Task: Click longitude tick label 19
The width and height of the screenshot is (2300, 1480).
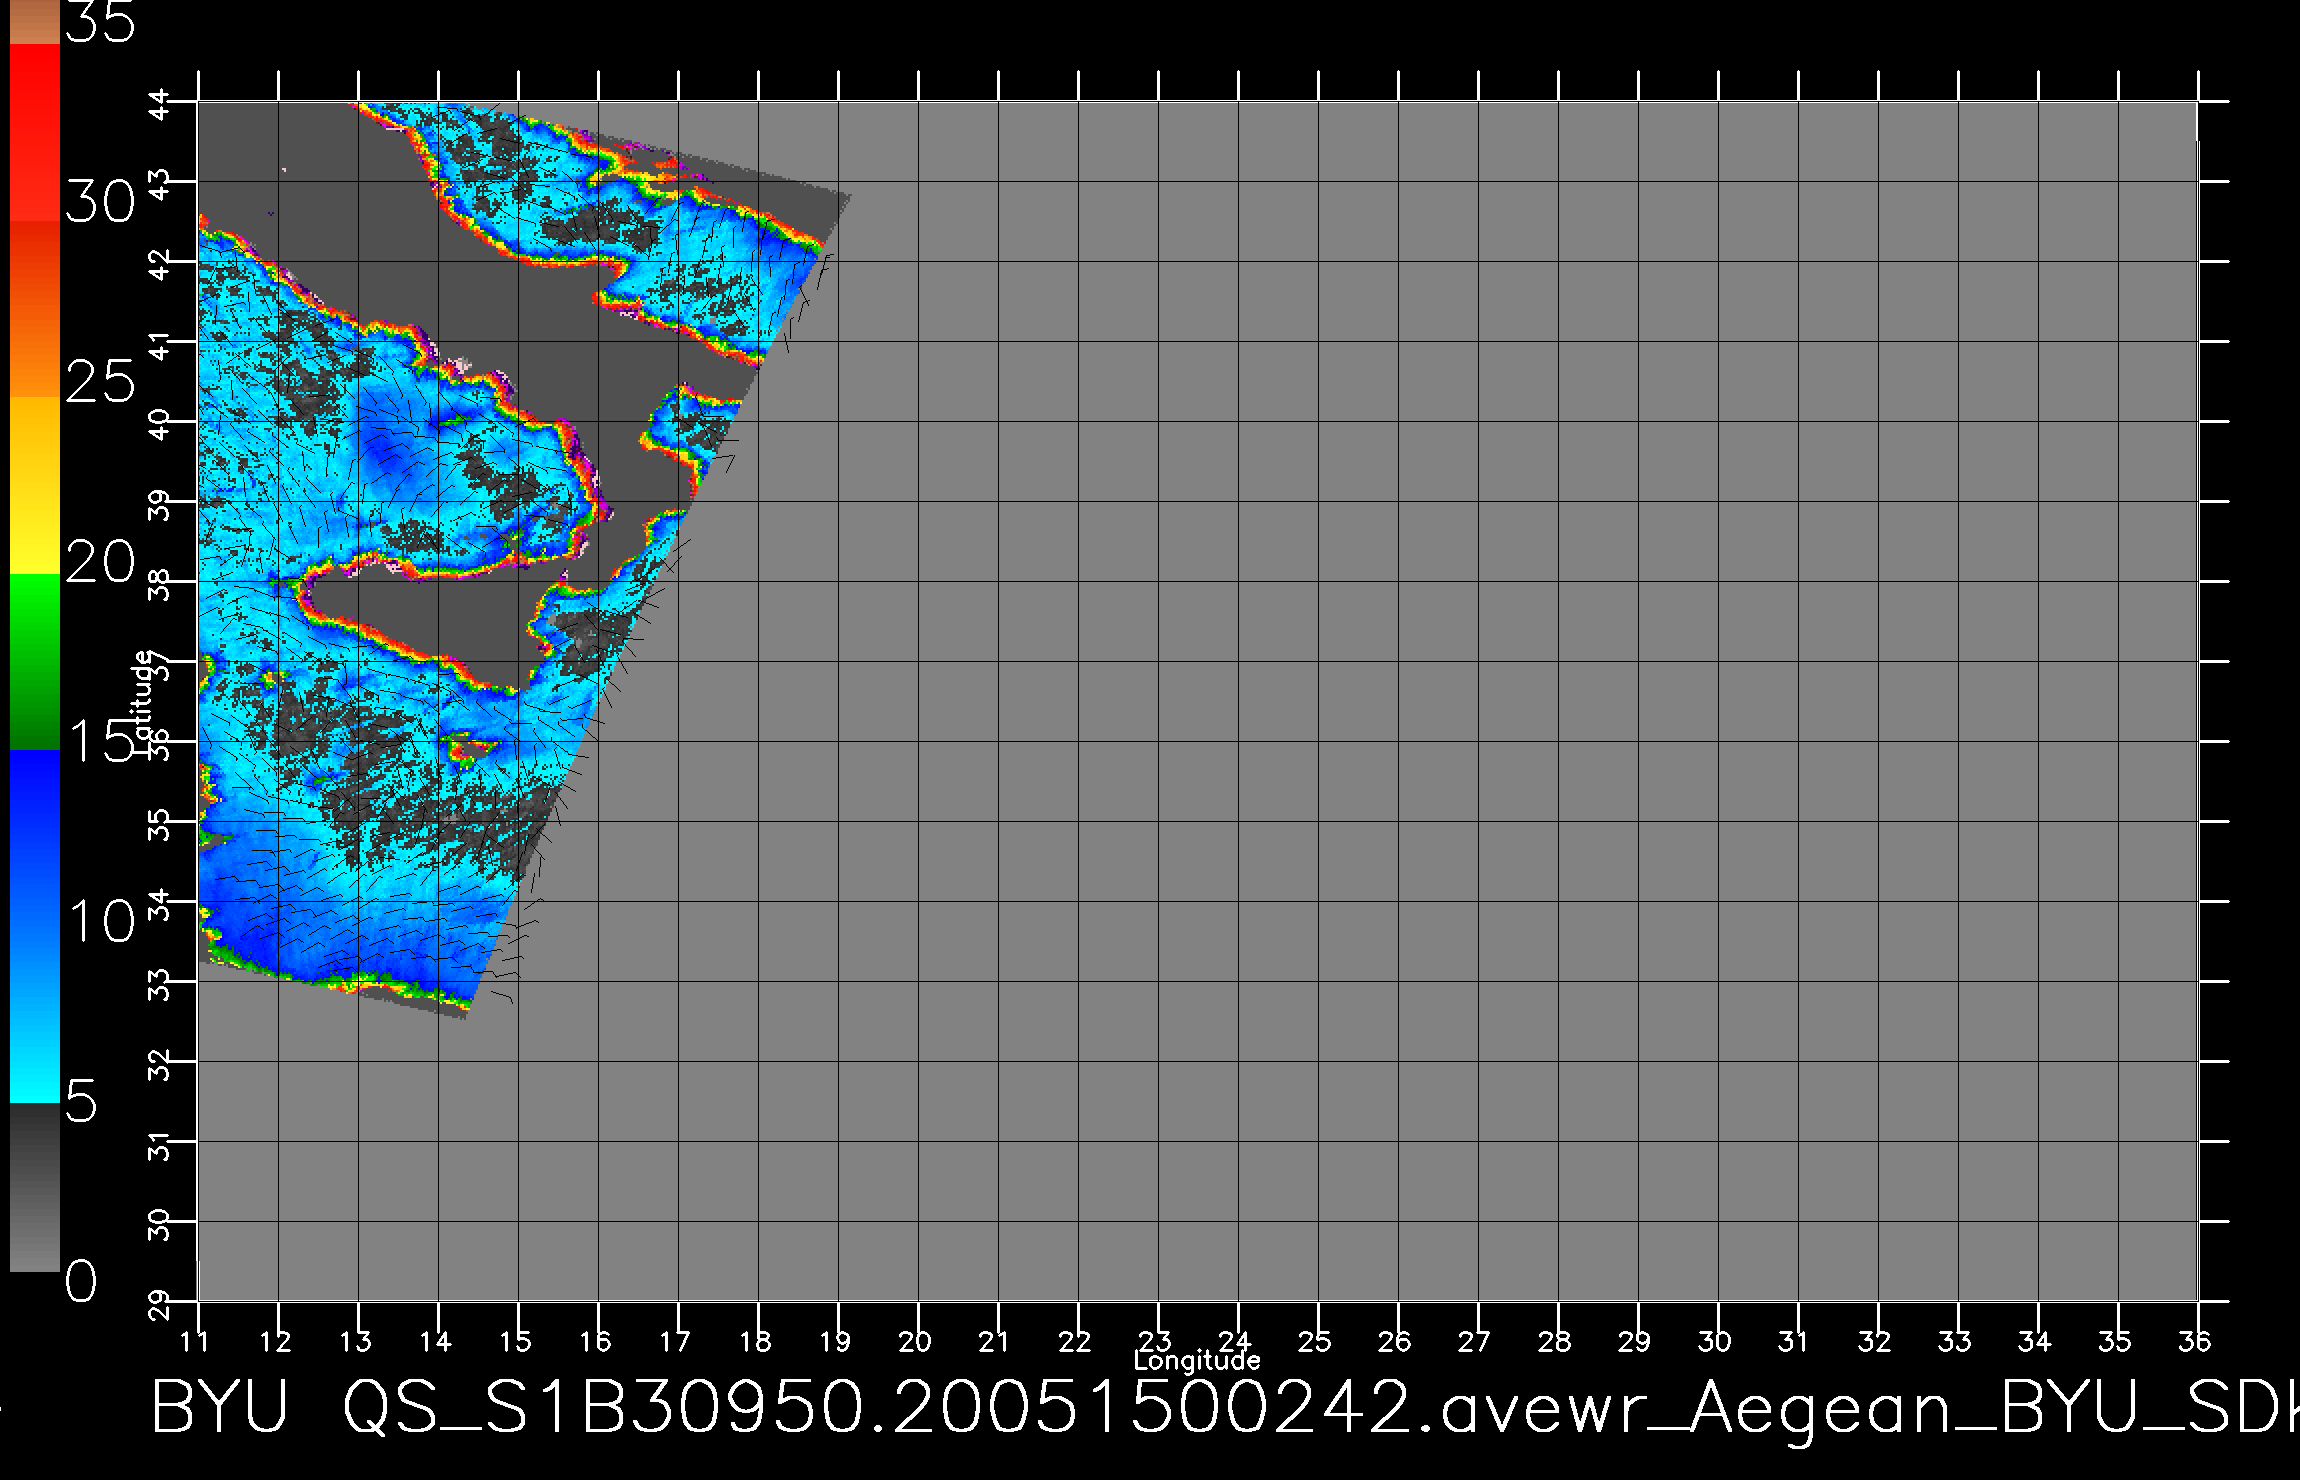Action: tap(835, 1341)
